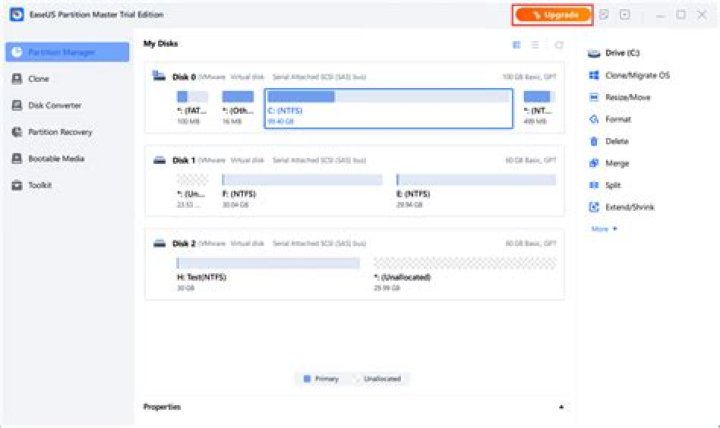Click the feedback icon next to Upgrade
Viewport: 720px width, 428px height.
pyautogui.click(x=604, y=15)
